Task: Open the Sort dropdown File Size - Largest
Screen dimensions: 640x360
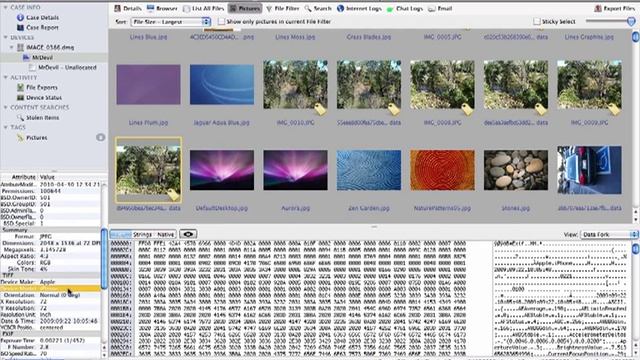Action: [x=171, y=22]
